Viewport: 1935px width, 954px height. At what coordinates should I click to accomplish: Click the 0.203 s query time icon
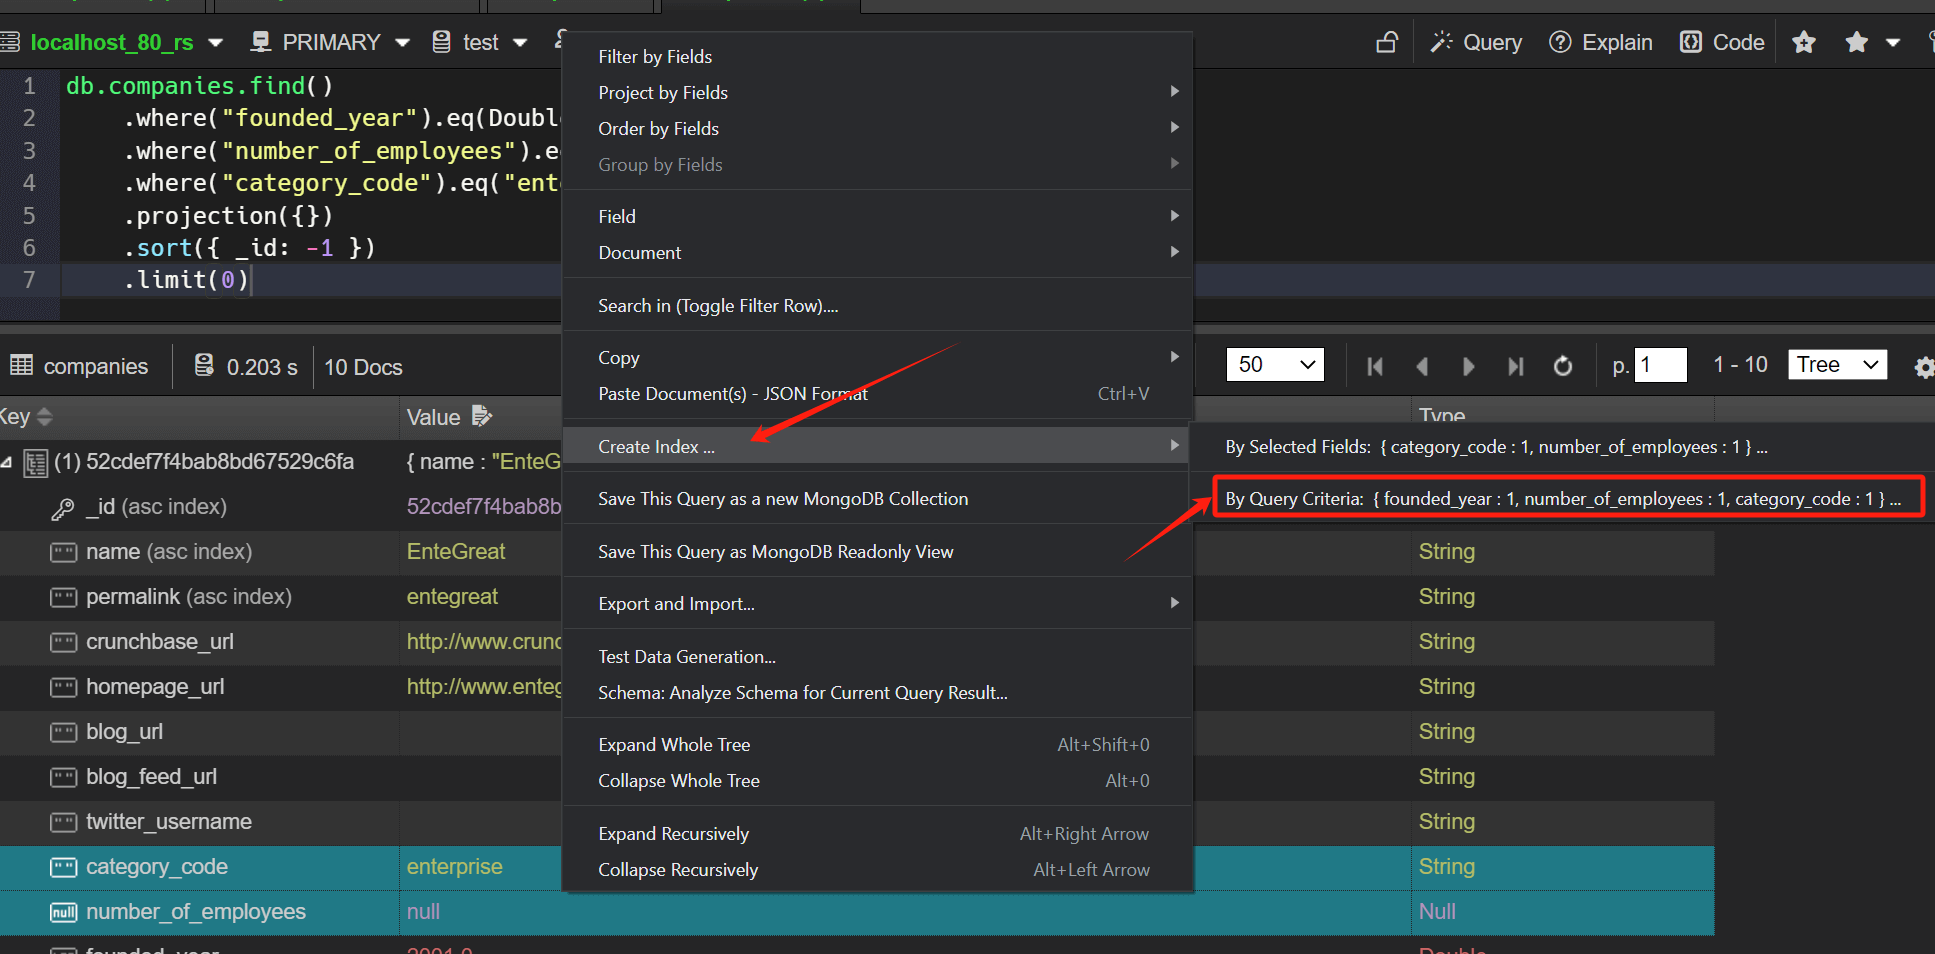204,365
